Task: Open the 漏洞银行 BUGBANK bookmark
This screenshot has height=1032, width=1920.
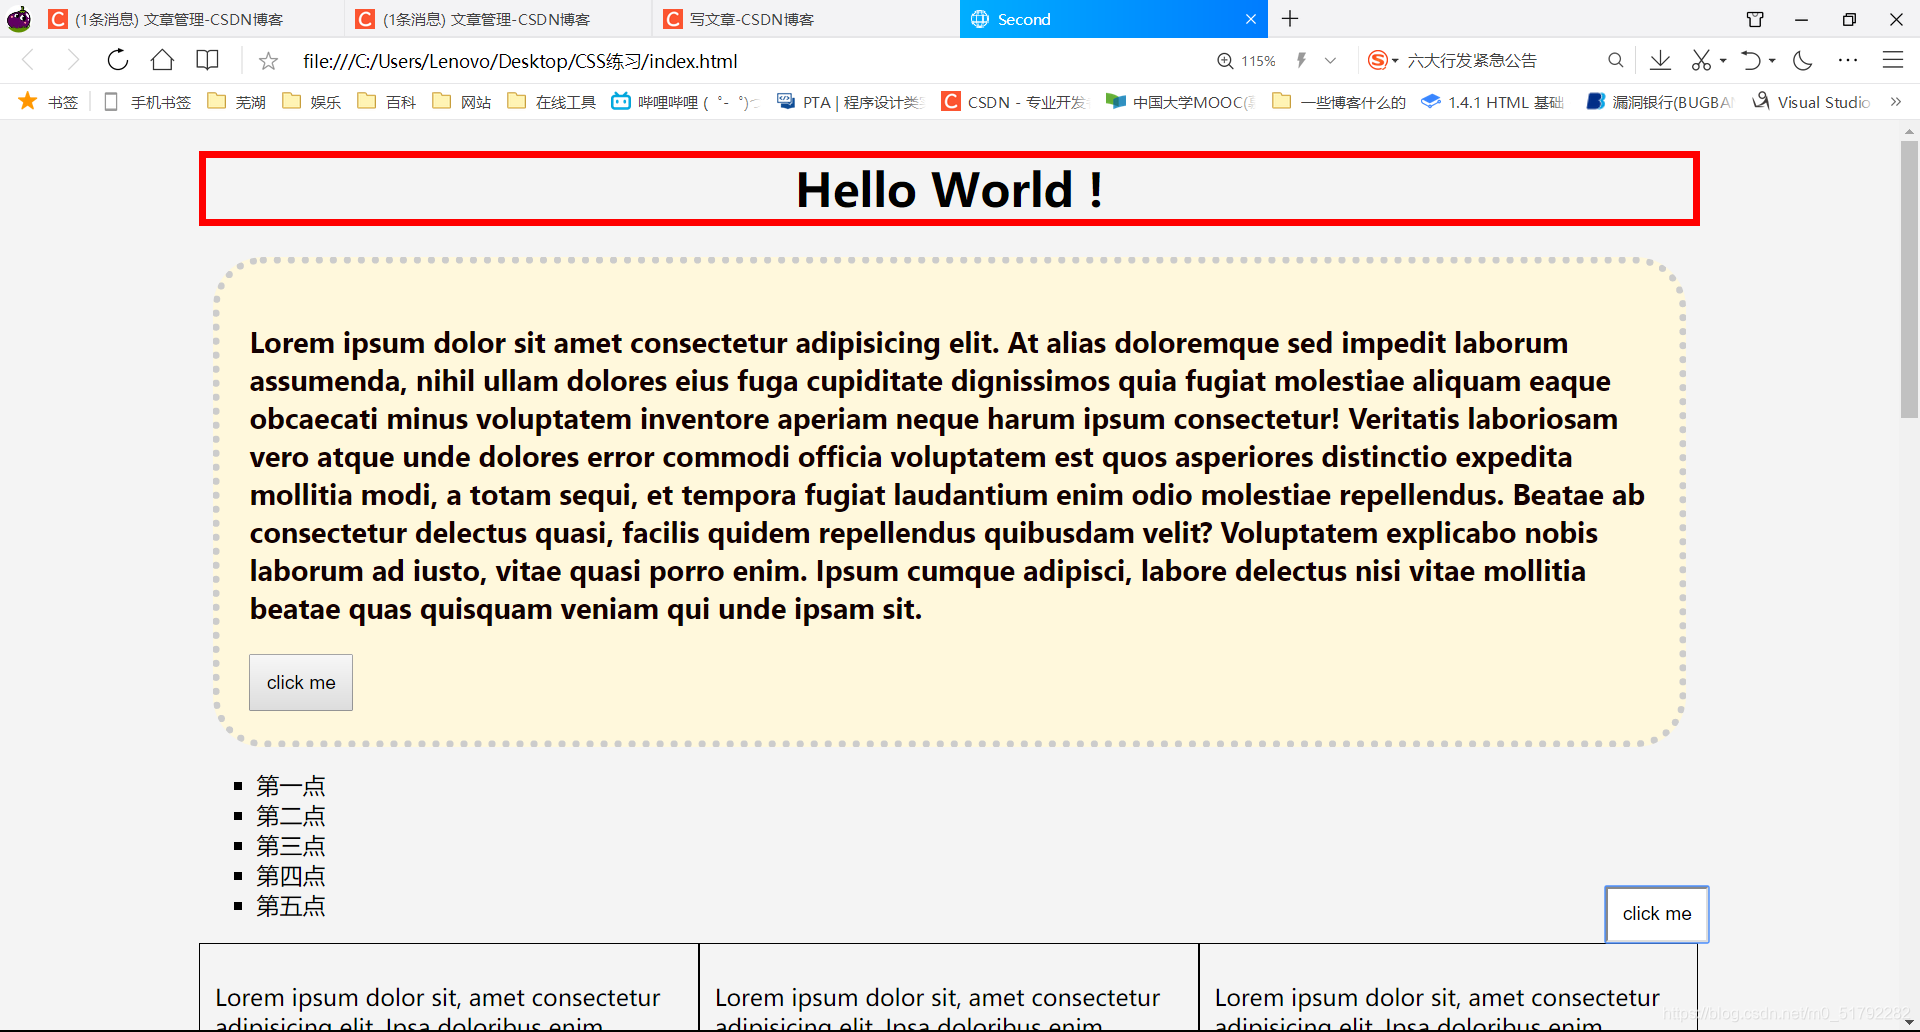Action: pyautogui.click(x=1660, y=102)
